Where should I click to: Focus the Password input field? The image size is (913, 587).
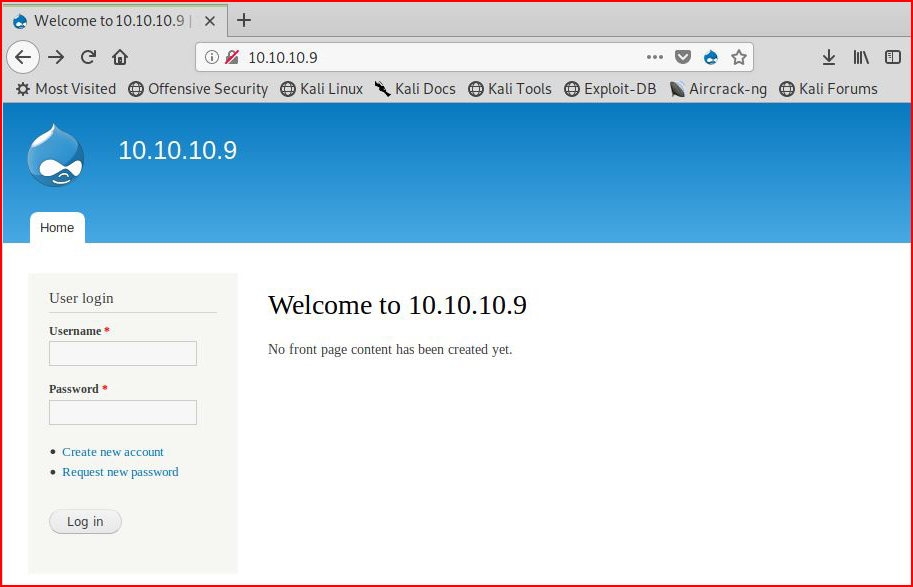123,412
